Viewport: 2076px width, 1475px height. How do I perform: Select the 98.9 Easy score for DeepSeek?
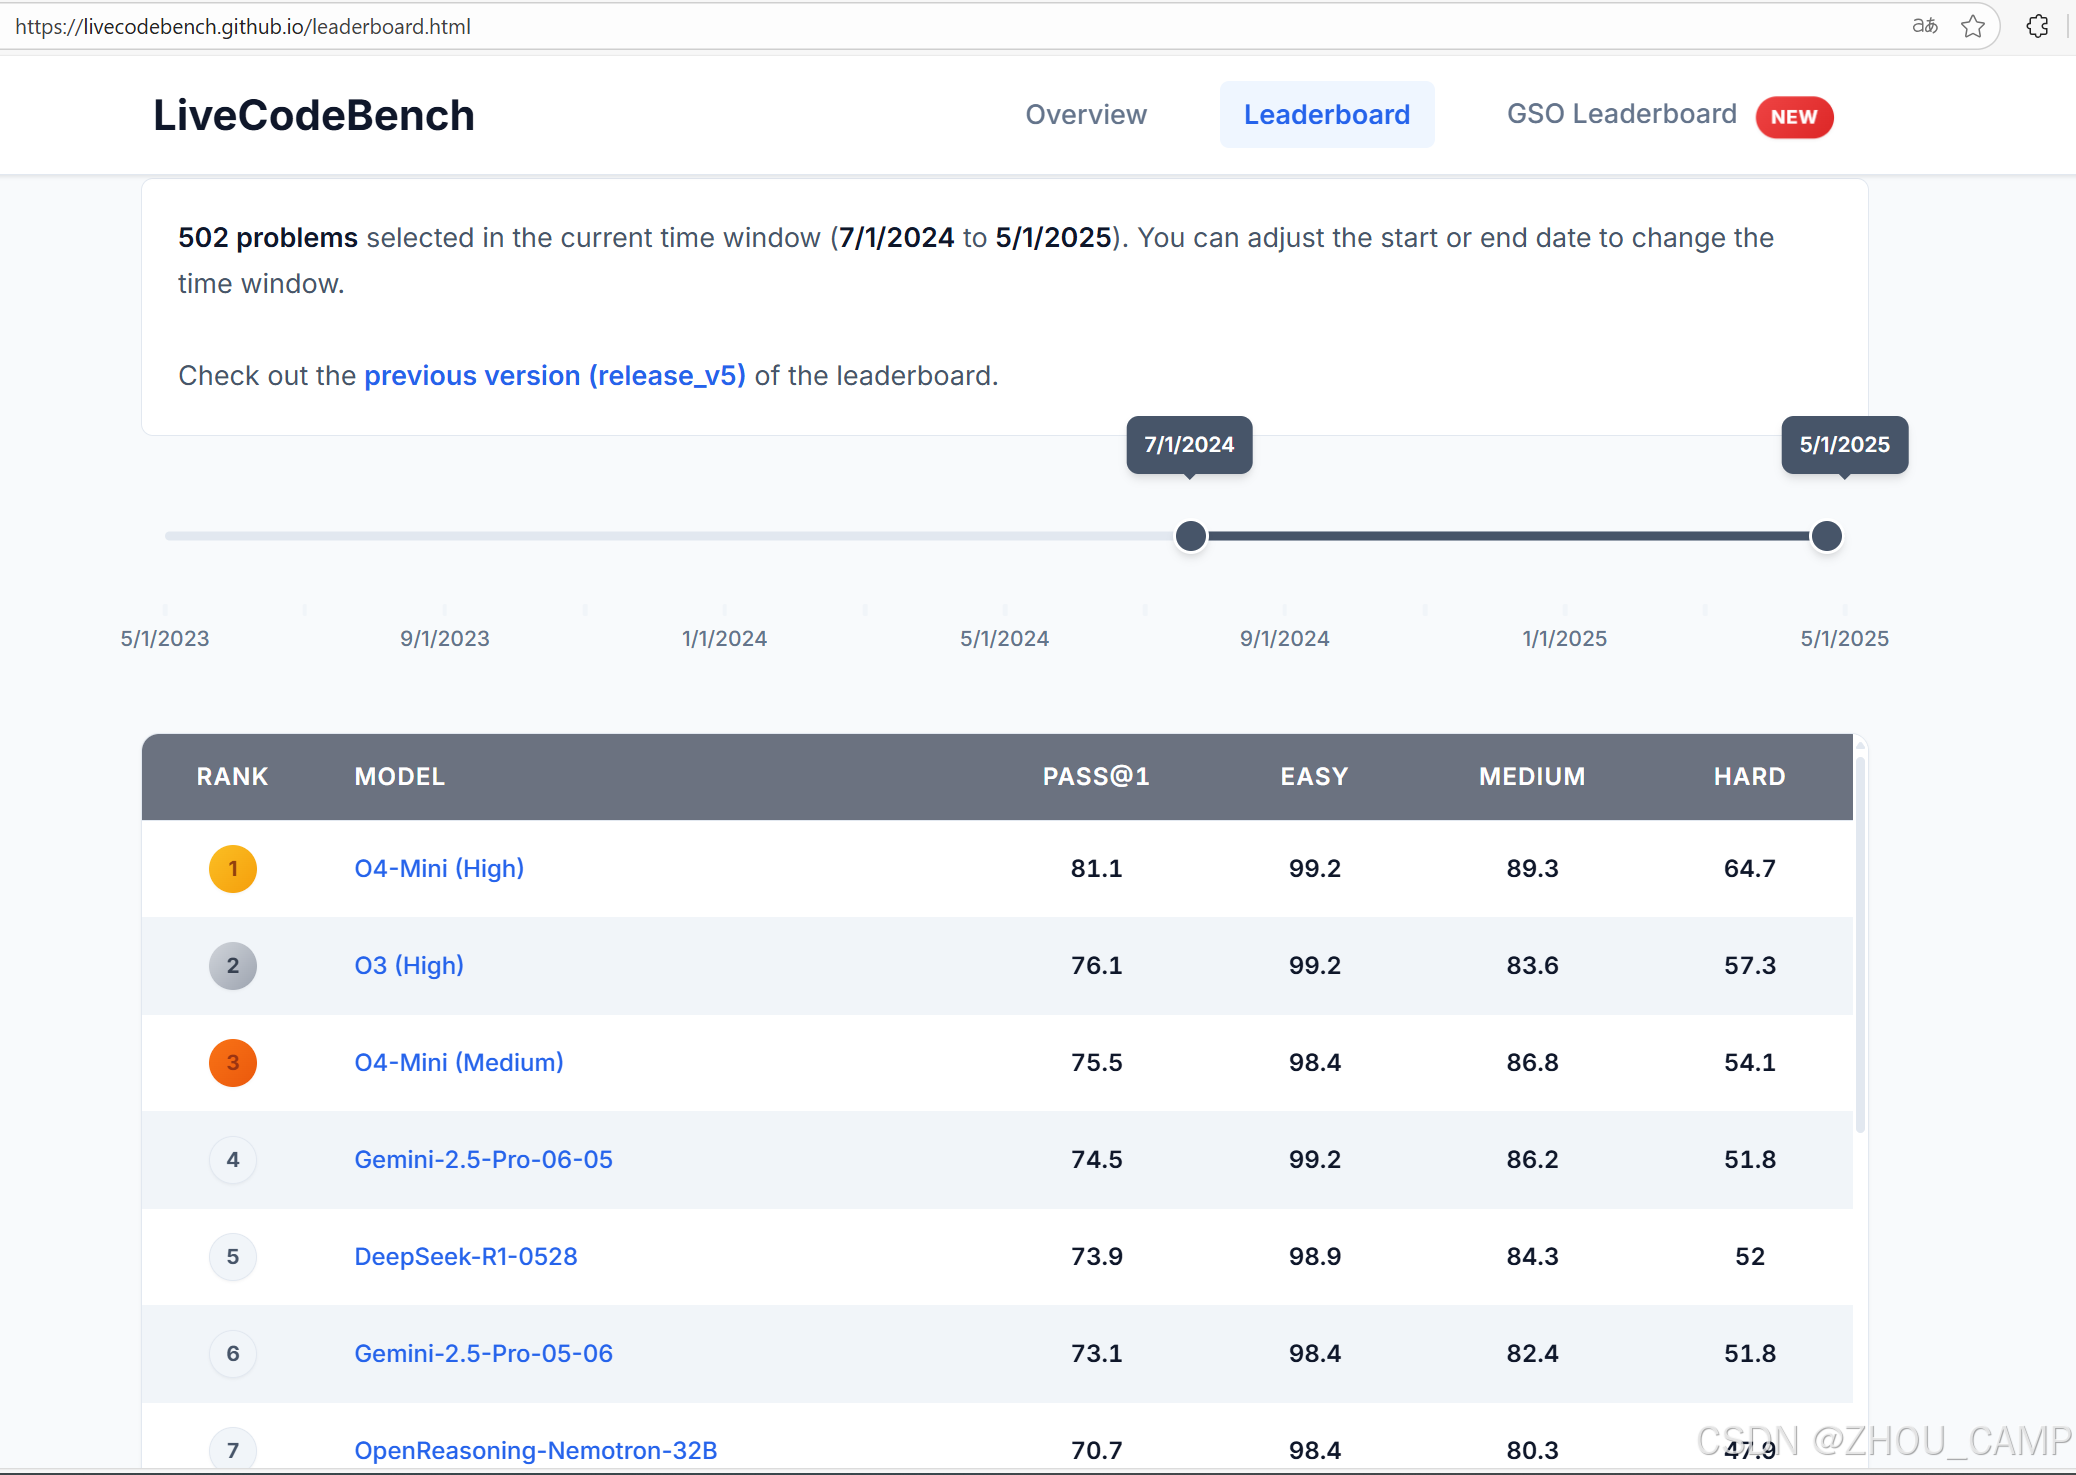(x=1314, y=1256)
